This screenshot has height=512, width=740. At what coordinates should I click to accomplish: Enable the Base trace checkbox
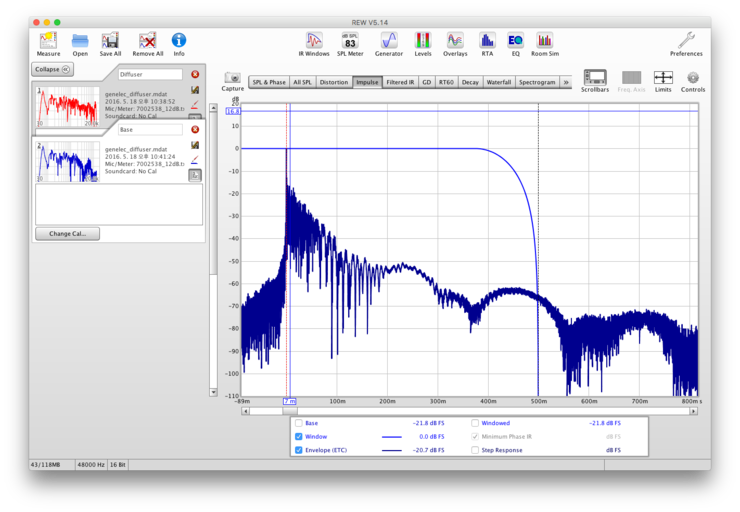299,423
